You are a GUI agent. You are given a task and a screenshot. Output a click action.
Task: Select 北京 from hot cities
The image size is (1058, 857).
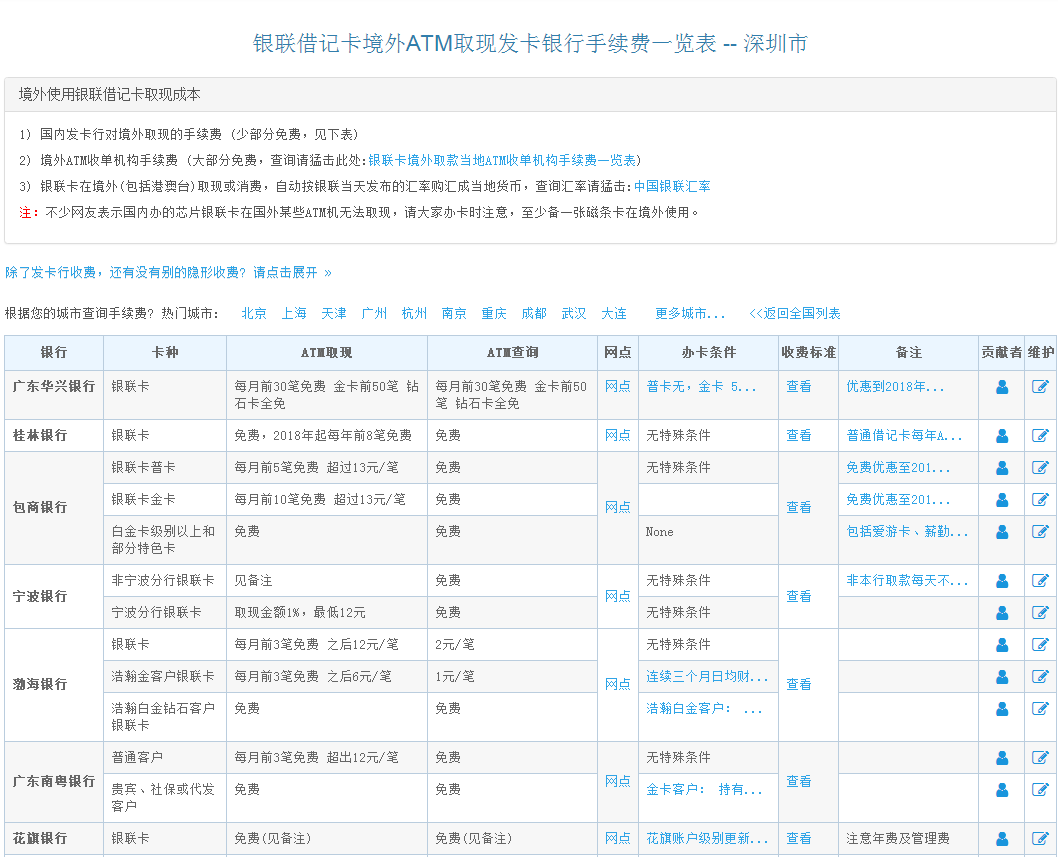[254, 313]
